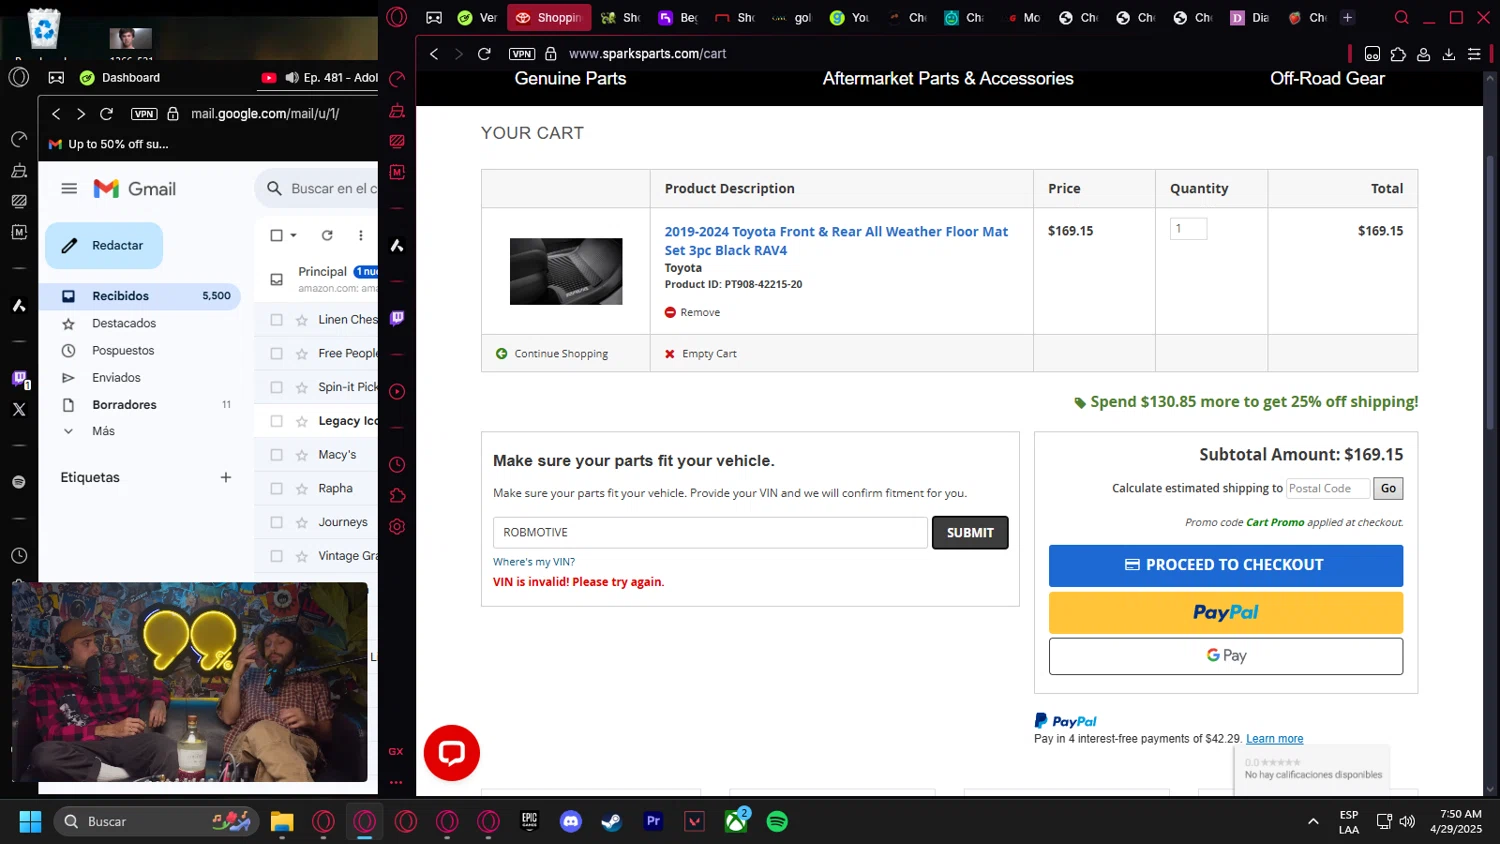Open File Explorer from the taskbar
The image size is (1500, 844).
tap(282, 821)
